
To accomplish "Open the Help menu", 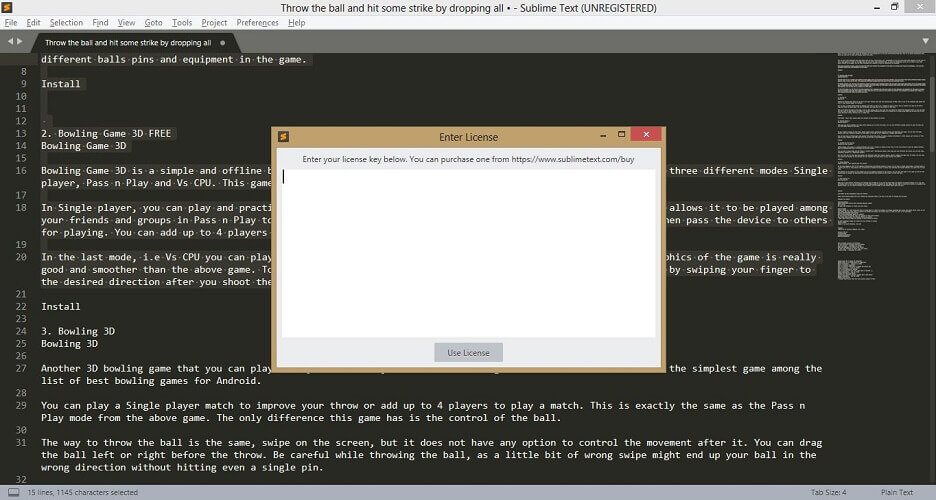I will point(297,23).
